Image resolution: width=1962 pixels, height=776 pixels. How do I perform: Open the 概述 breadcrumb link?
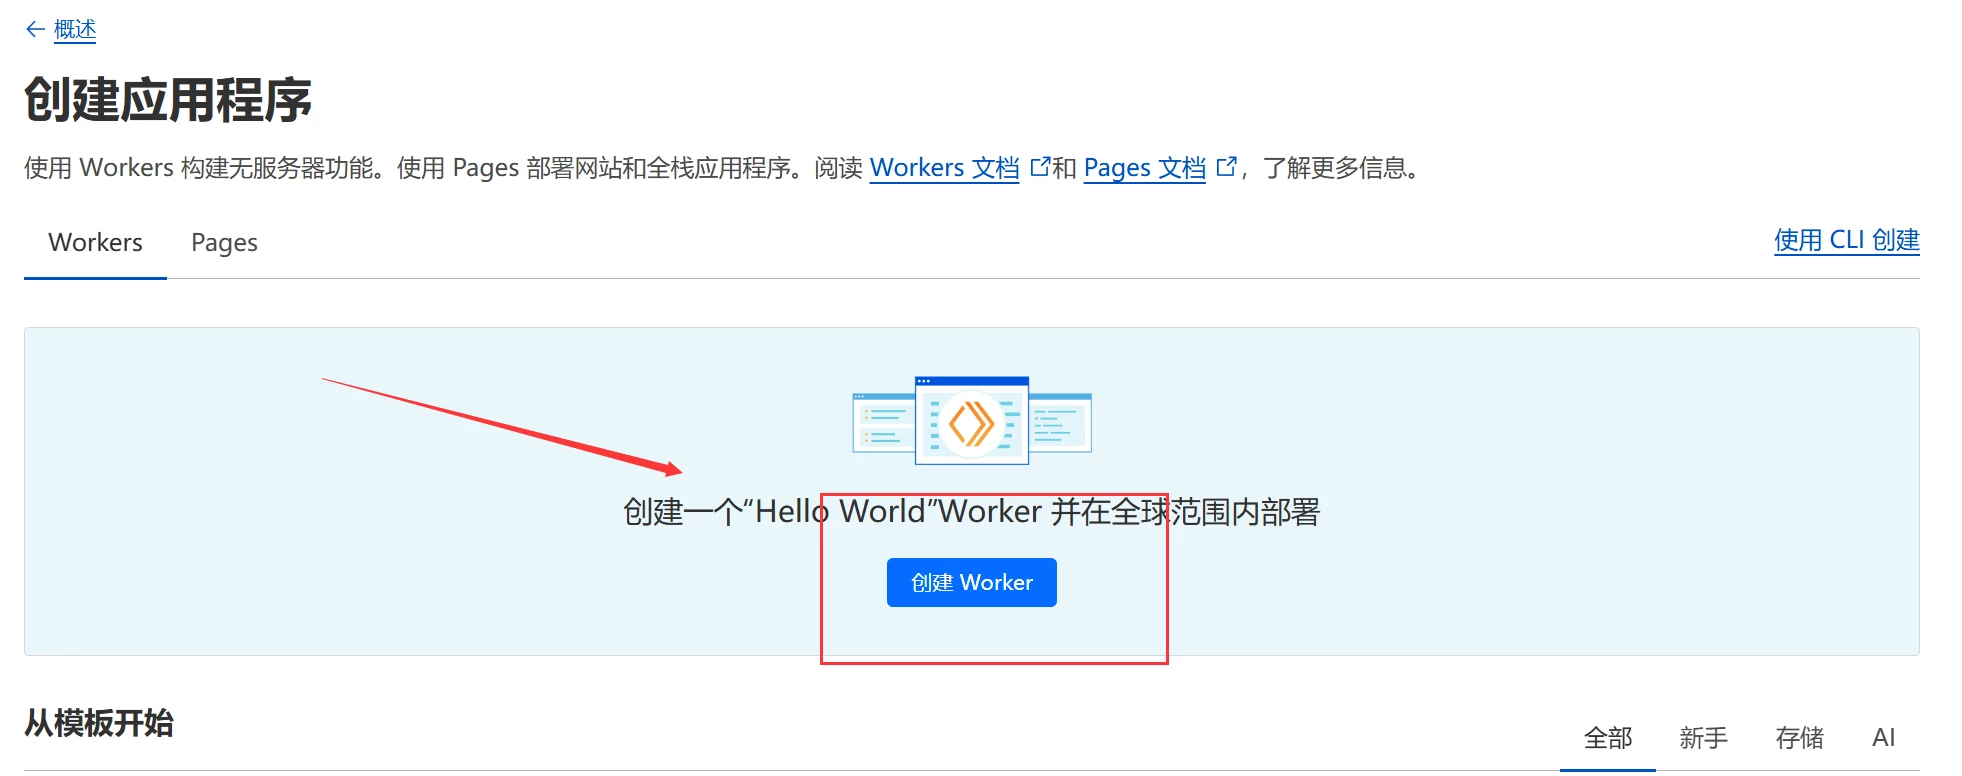pyautogui.click(x=75, y=30)
